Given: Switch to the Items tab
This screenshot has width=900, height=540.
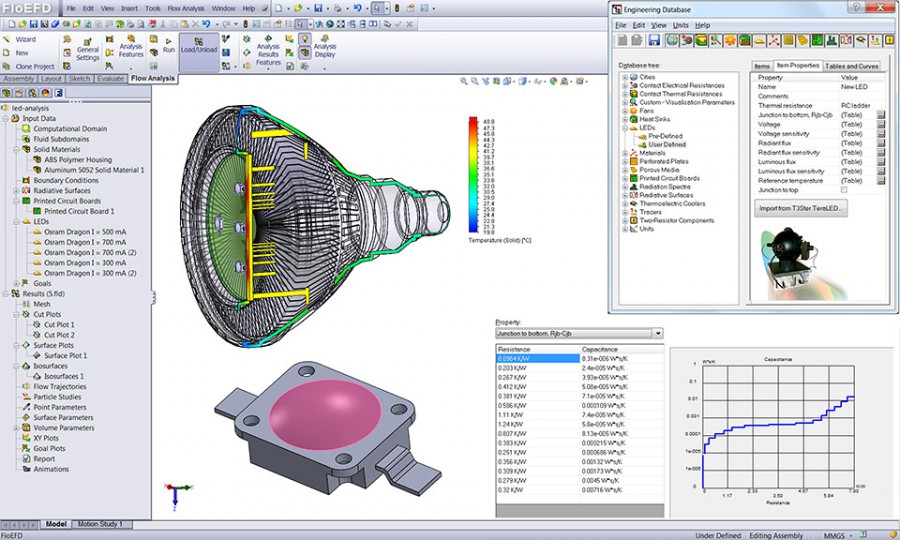Looking at the screenshot, I should pyautogui.click(x=762, y=66).
